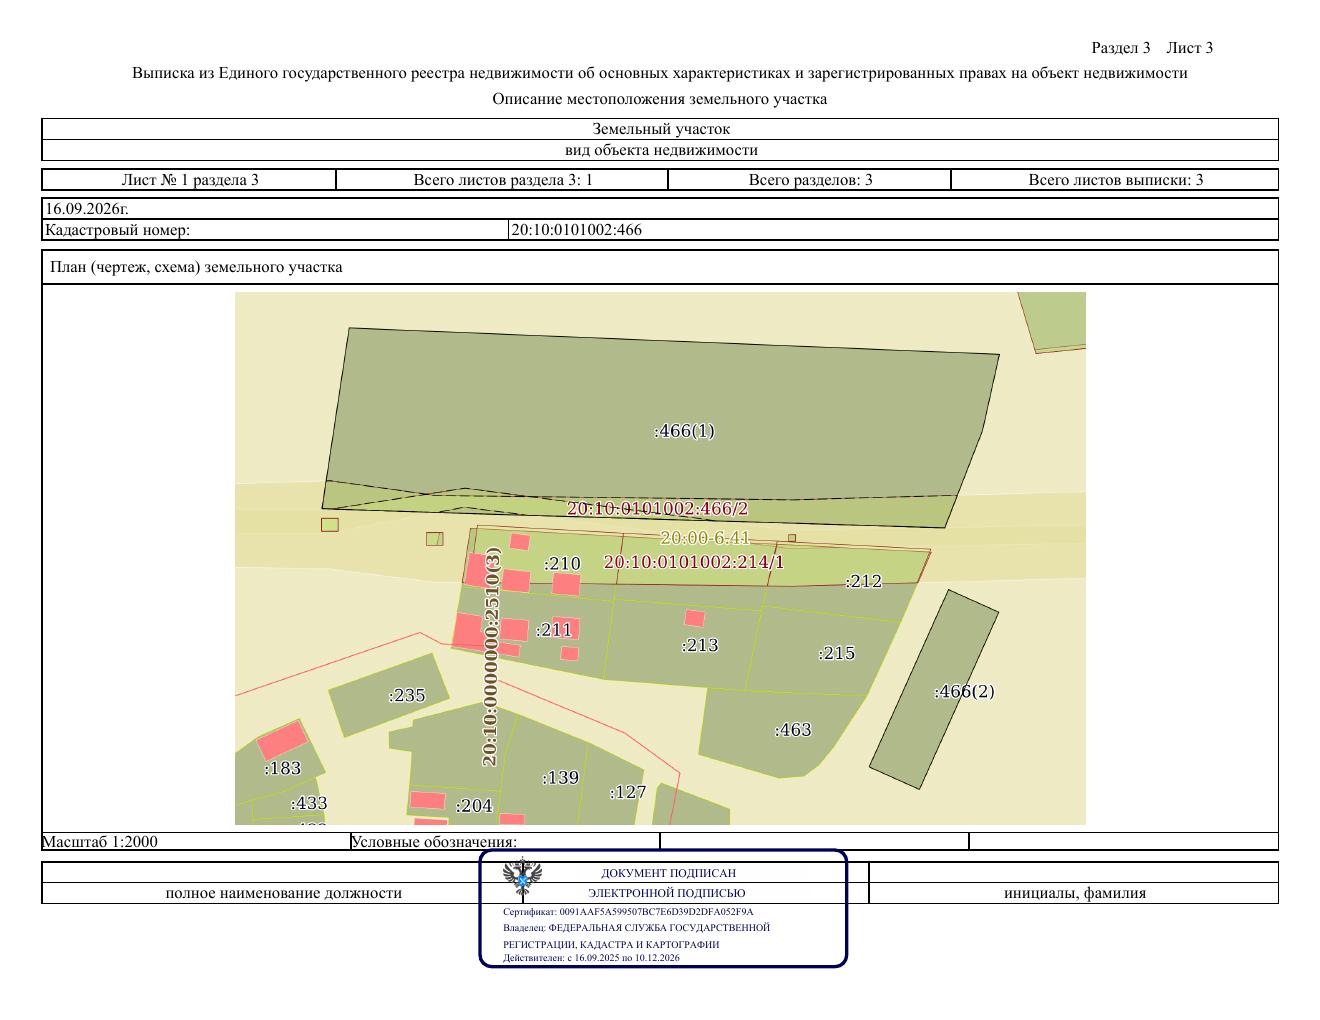The image size is (1320, 1020).
Task: Select the 'Лист 3' header text
Action: (1190, 48)
